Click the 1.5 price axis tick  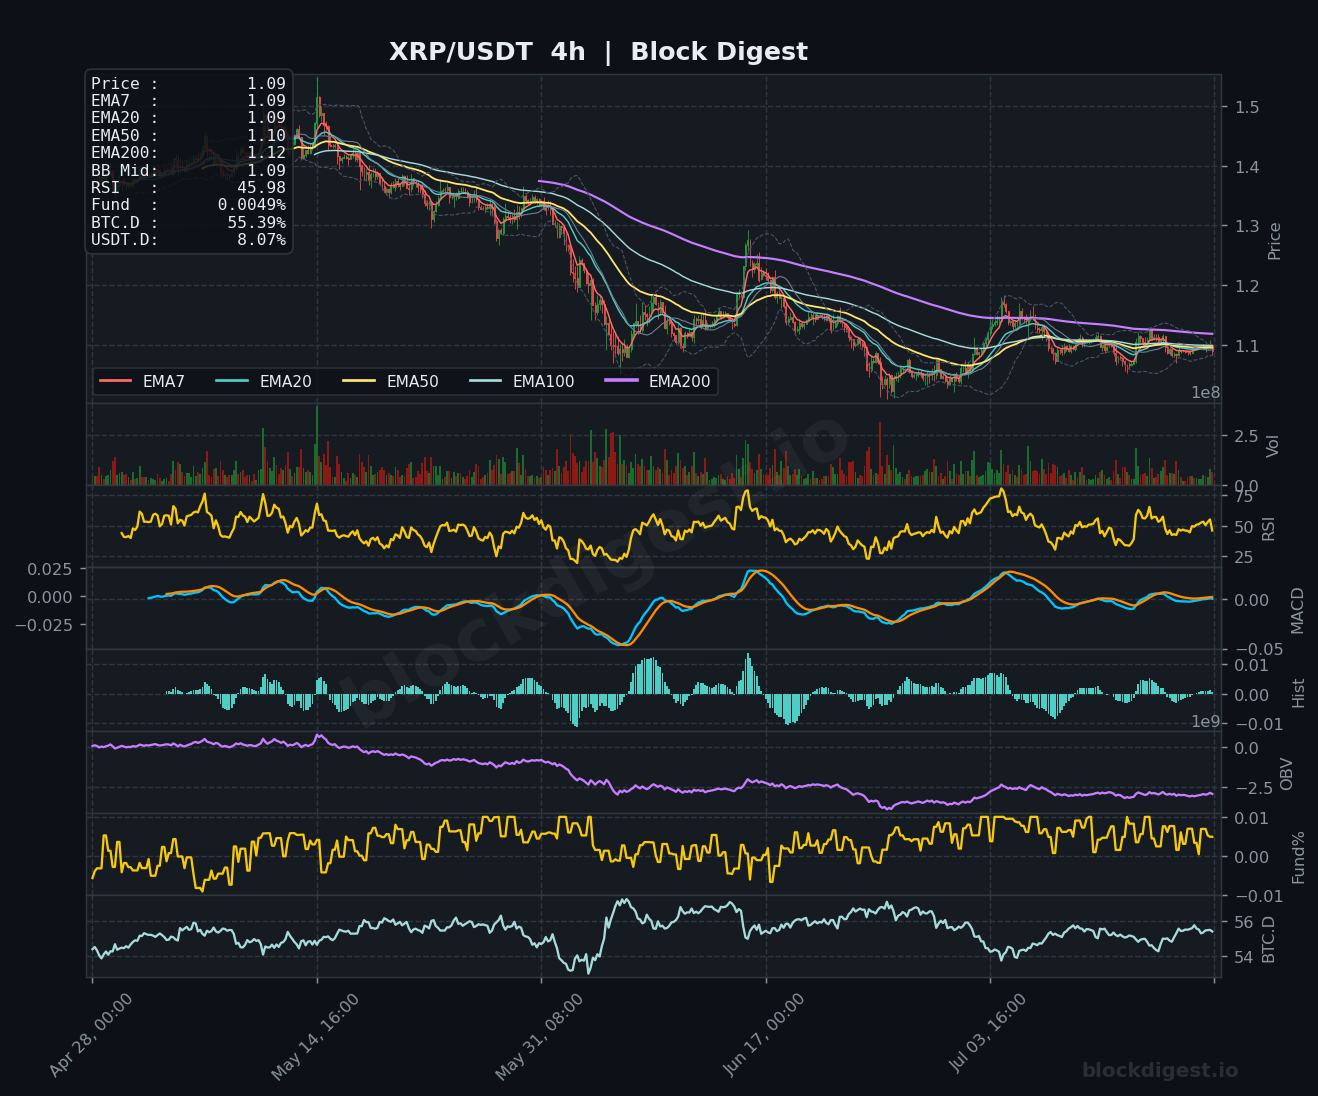pyautogui.click(x=1246, y=107)
